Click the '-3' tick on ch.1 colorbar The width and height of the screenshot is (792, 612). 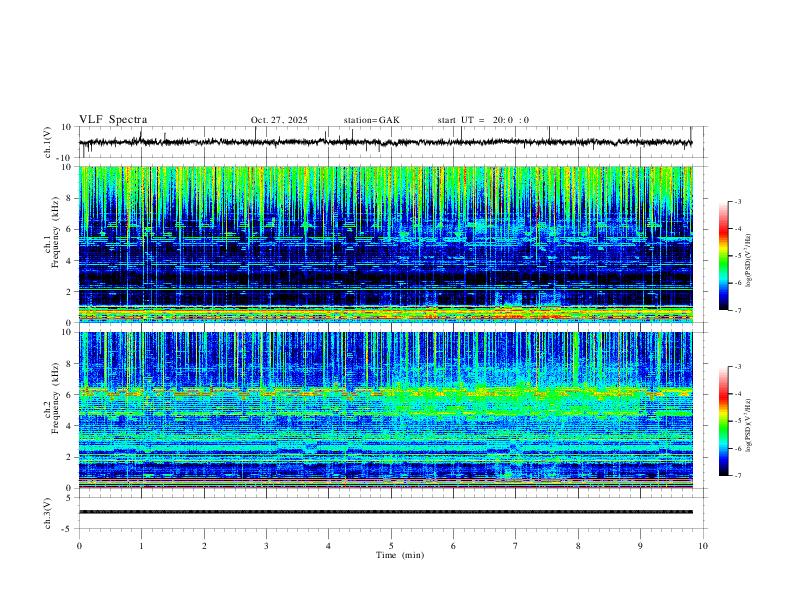point(737,201)
